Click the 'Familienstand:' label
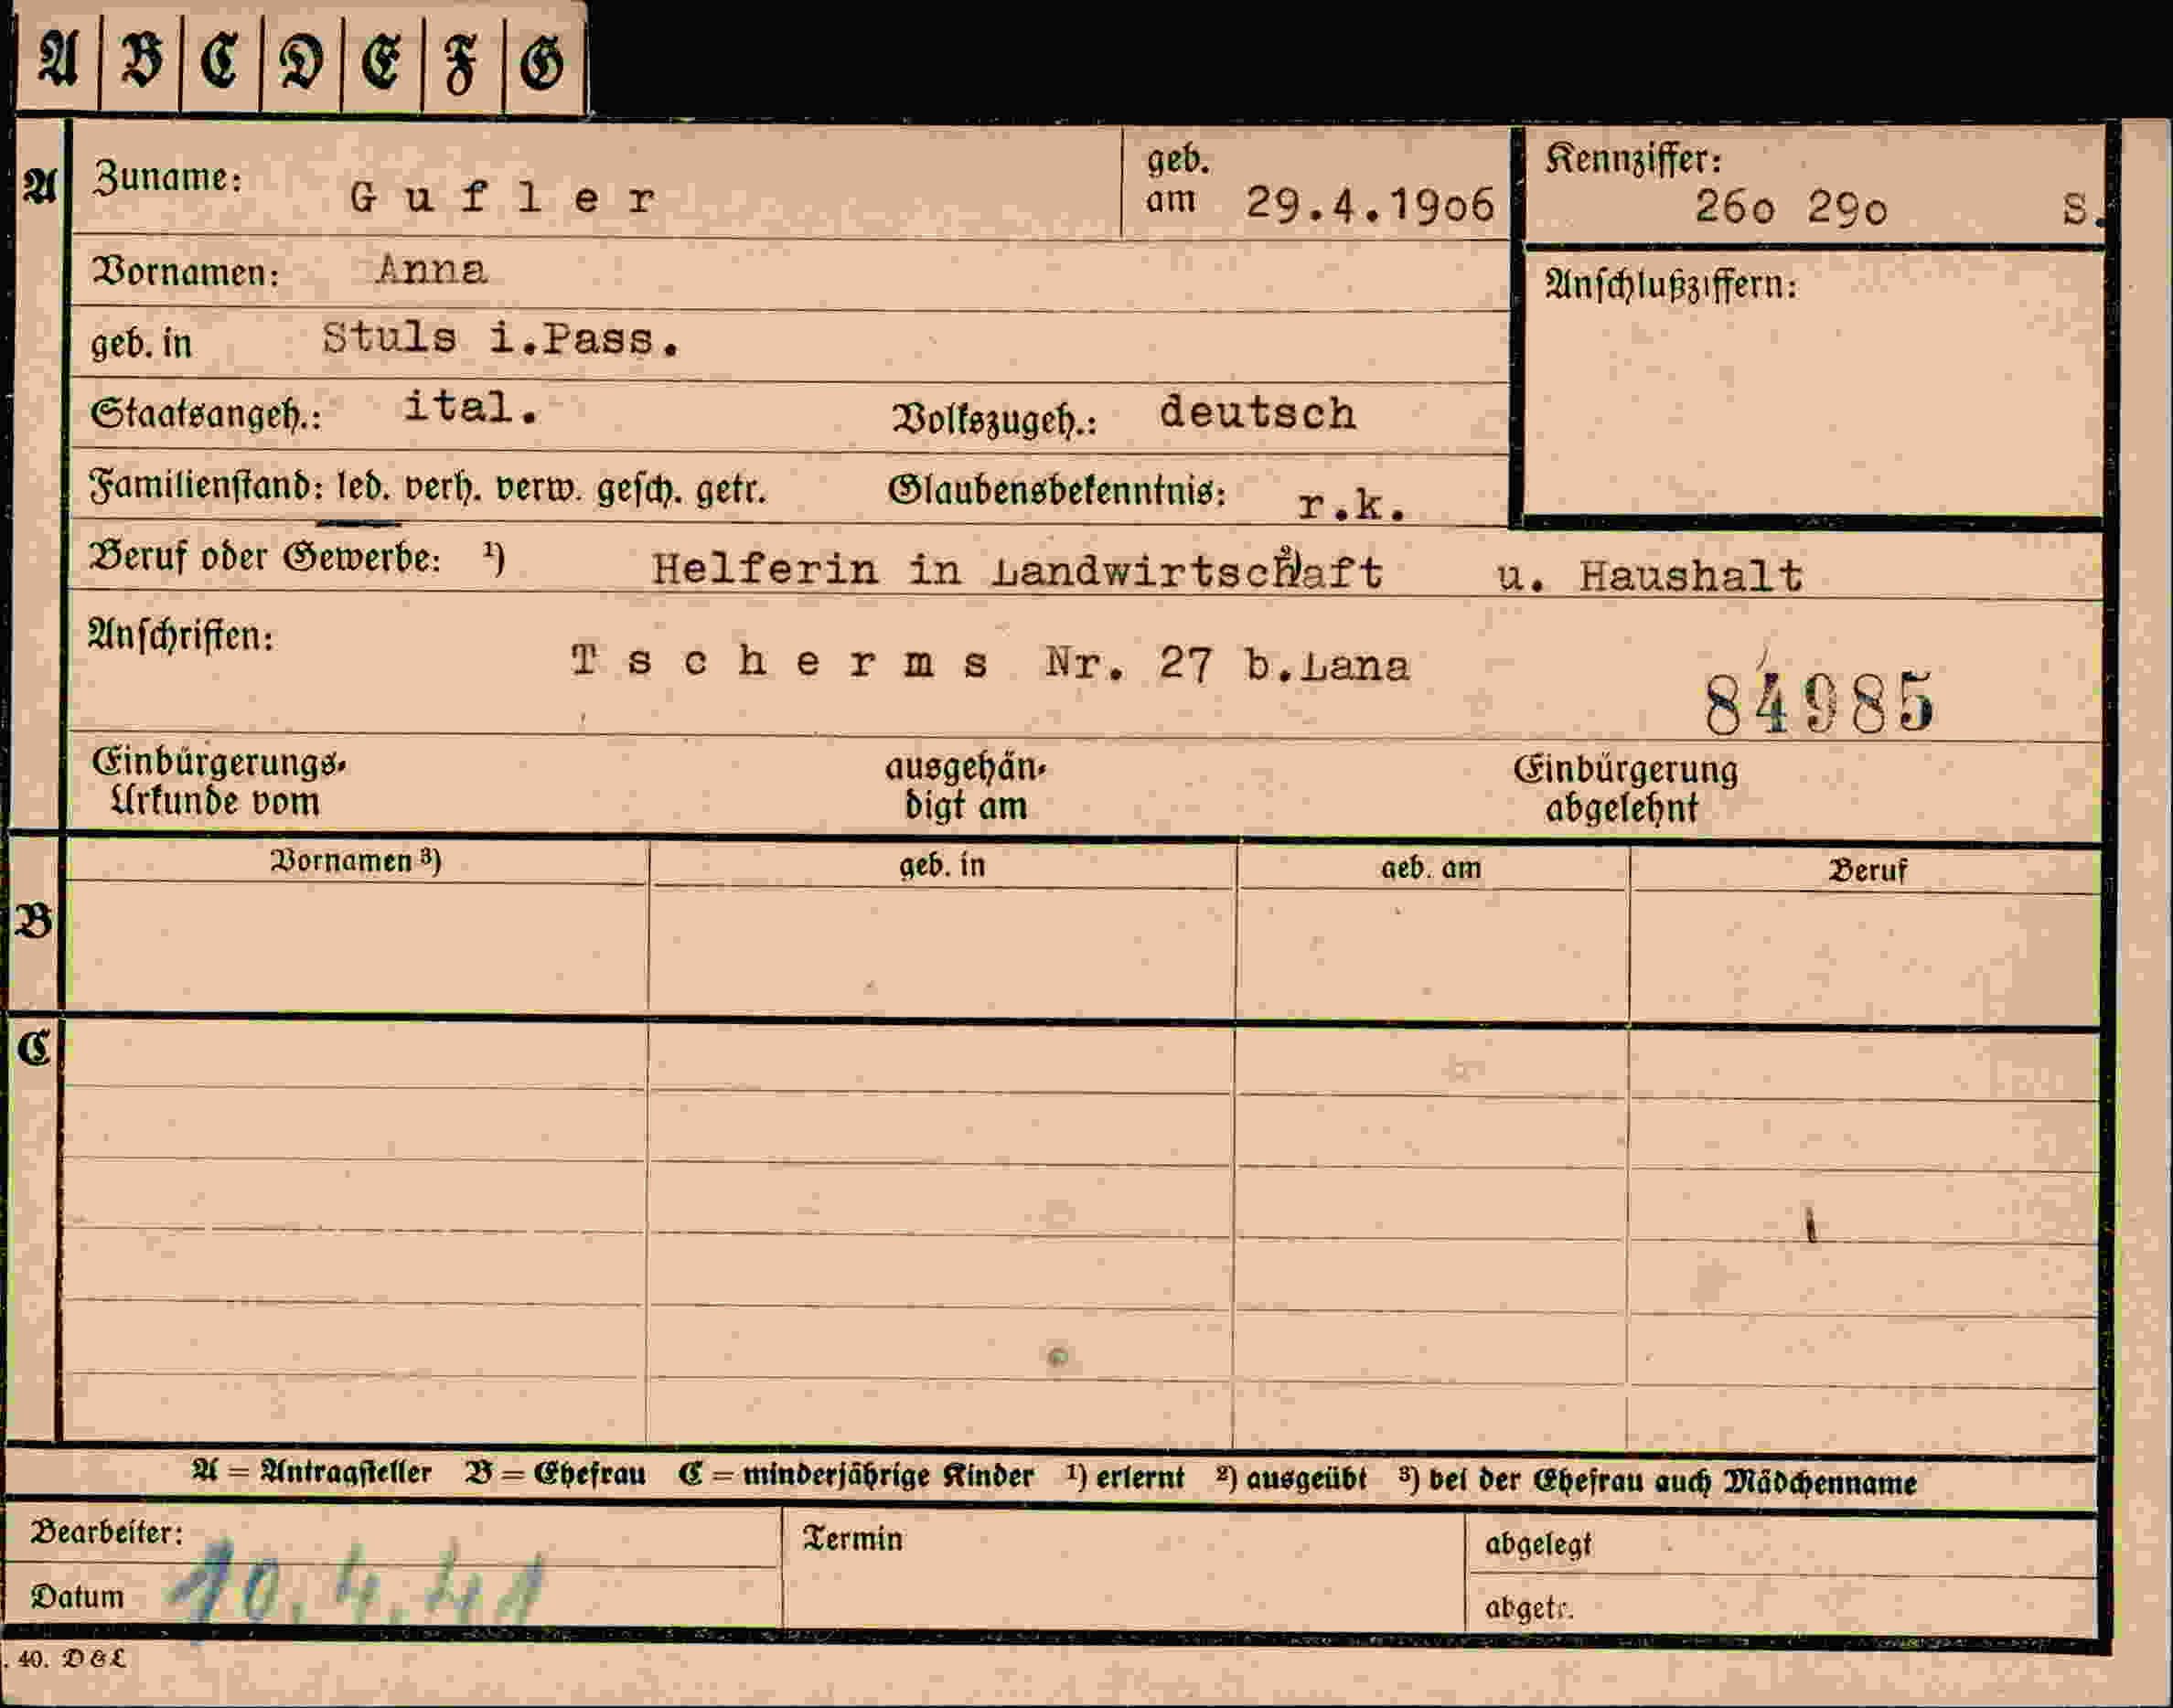 coord(207,487)
